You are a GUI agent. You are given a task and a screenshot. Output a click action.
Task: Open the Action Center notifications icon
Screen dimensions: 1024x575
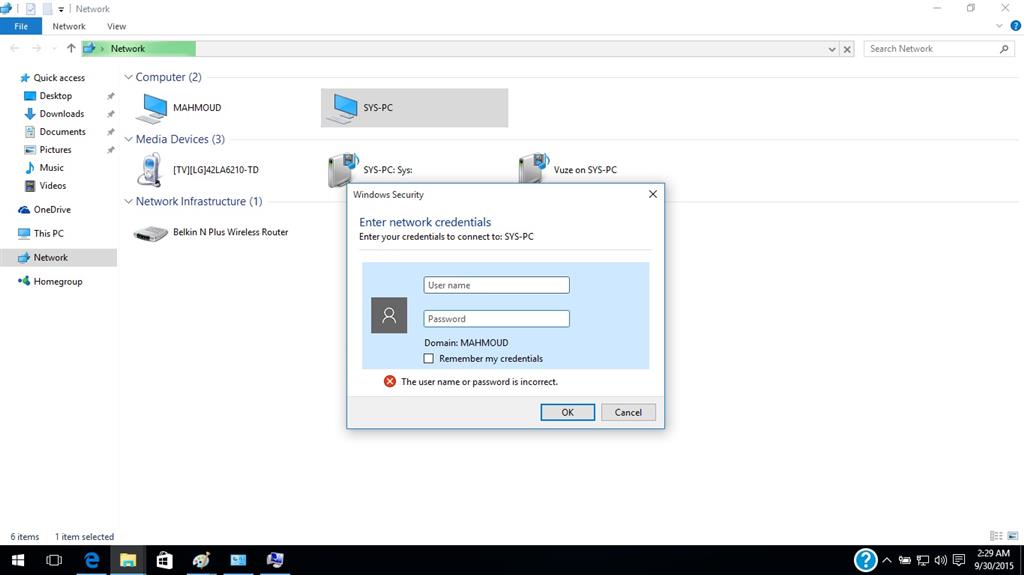[959, 560]
